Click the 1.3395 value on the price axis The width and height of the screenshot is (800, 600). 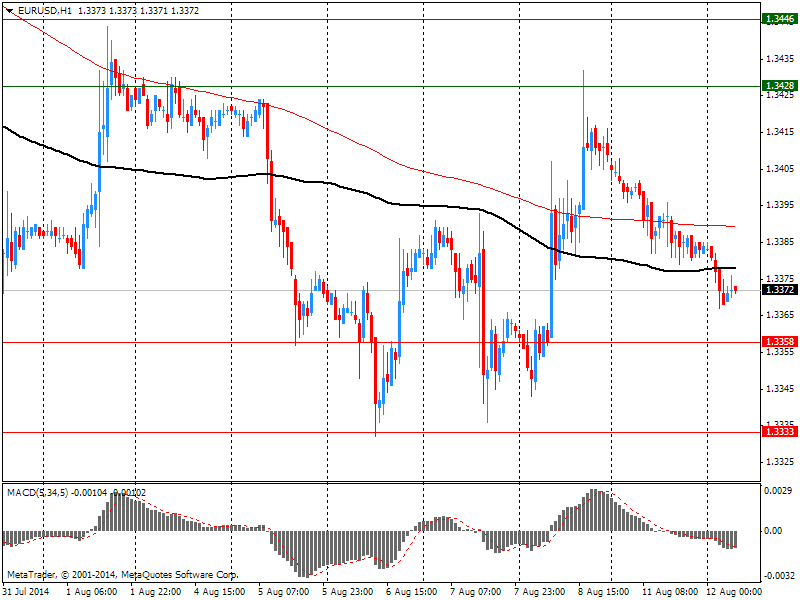click(x=780, y=205)
